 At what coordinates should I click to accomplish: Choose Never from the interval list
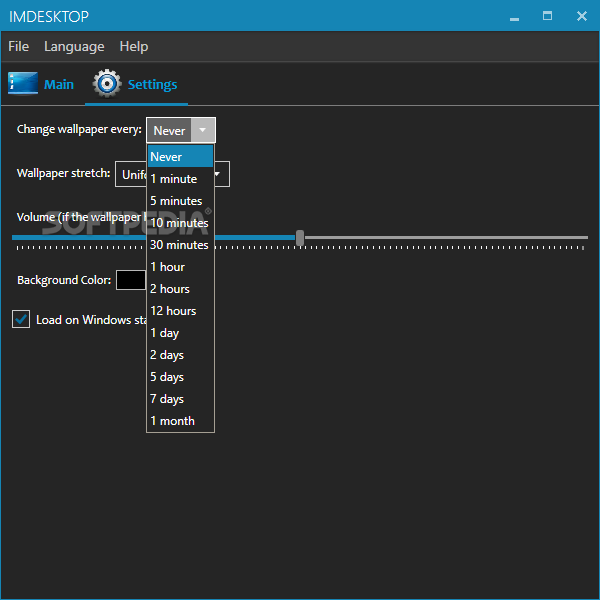pyautogui.click(x=180, y=157)
